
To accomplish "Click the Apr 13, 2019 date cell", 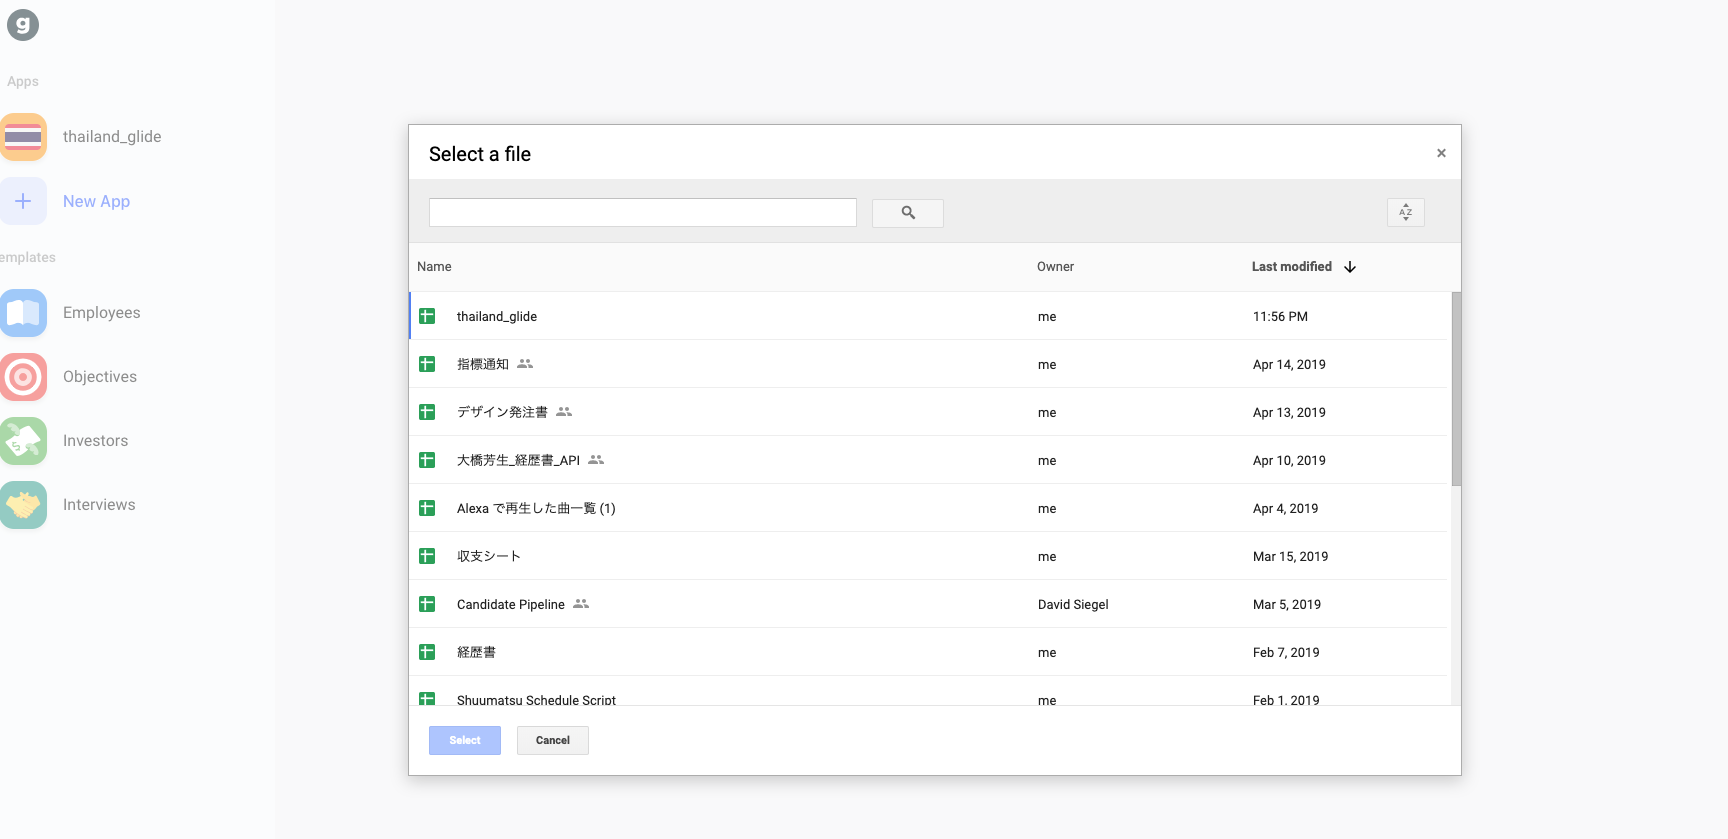I will point(1289,412).
